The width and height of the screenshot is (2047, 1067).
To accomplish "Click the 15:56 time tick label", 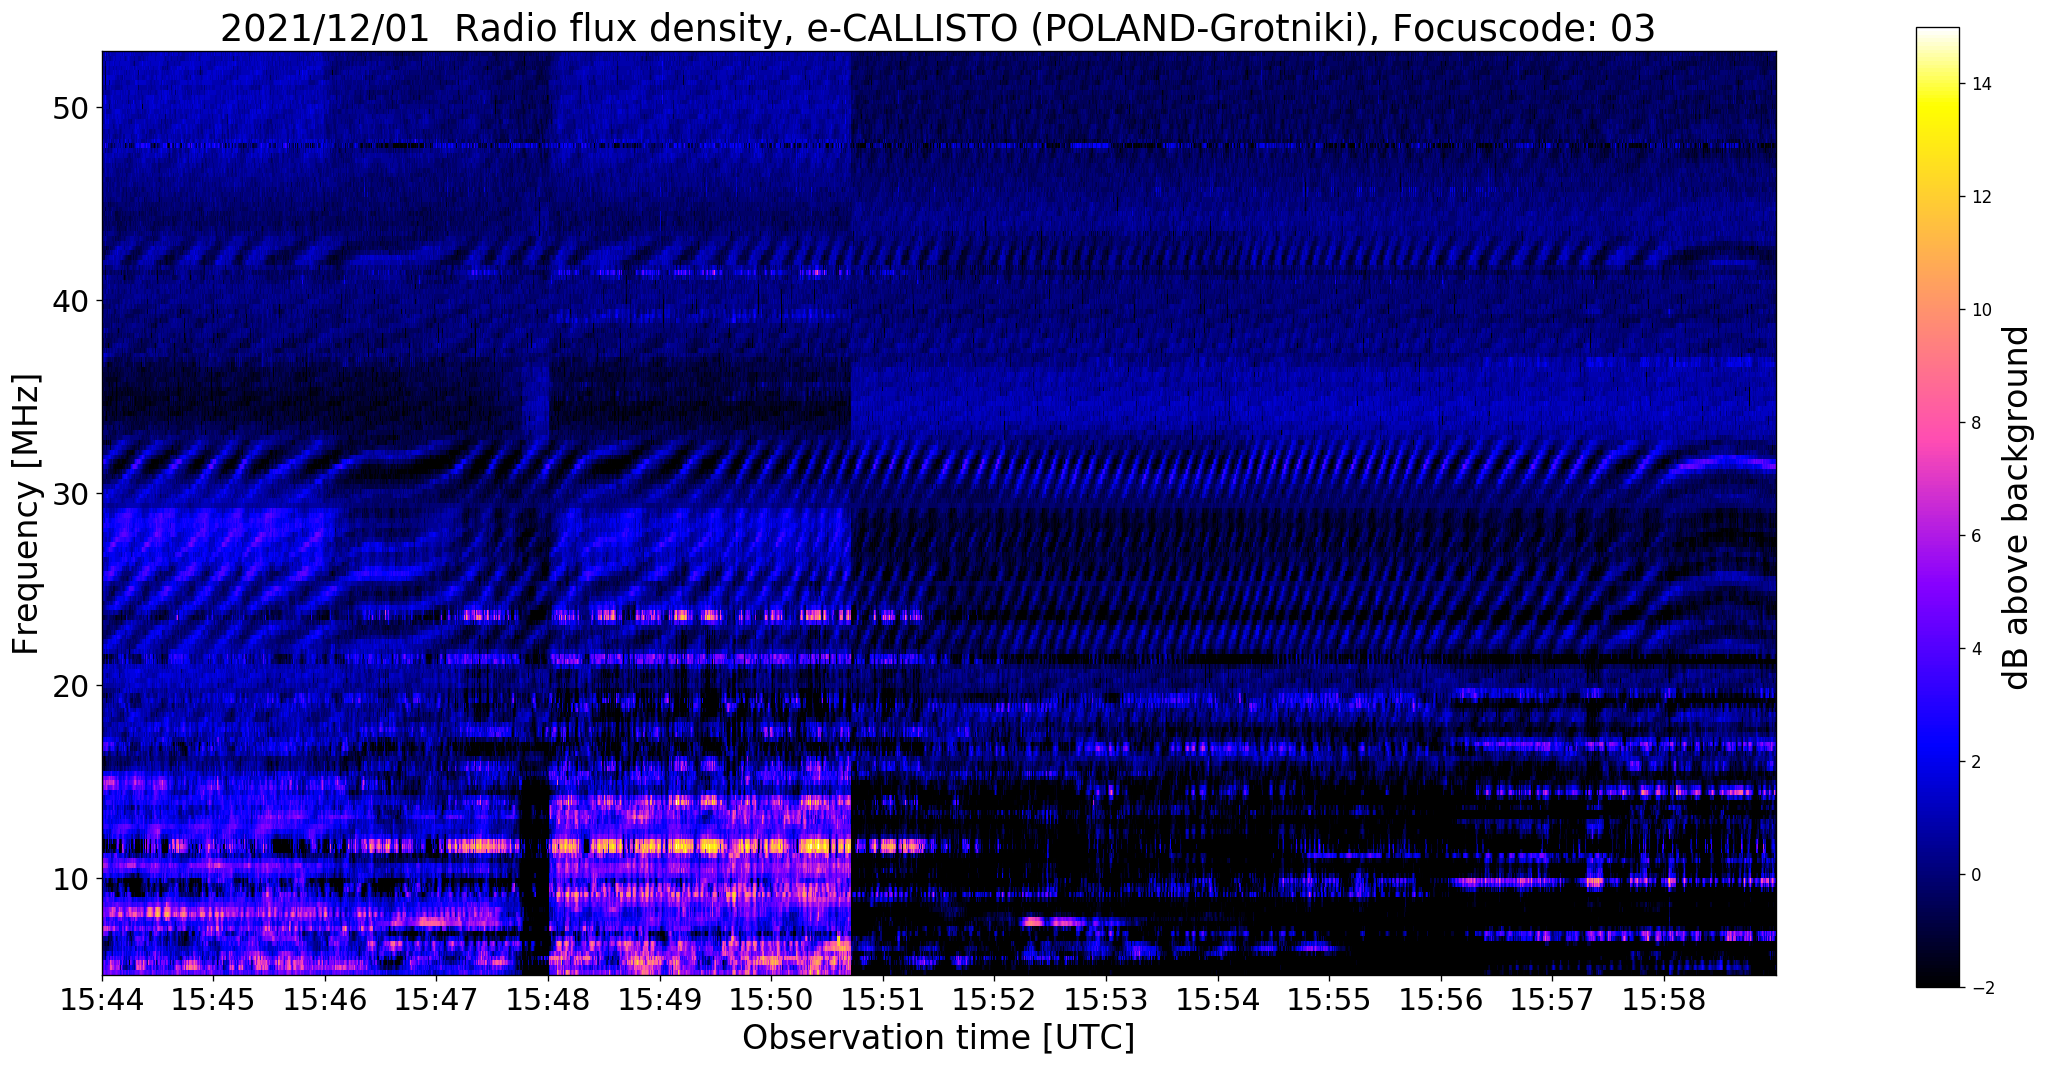I will (1441, 999).
